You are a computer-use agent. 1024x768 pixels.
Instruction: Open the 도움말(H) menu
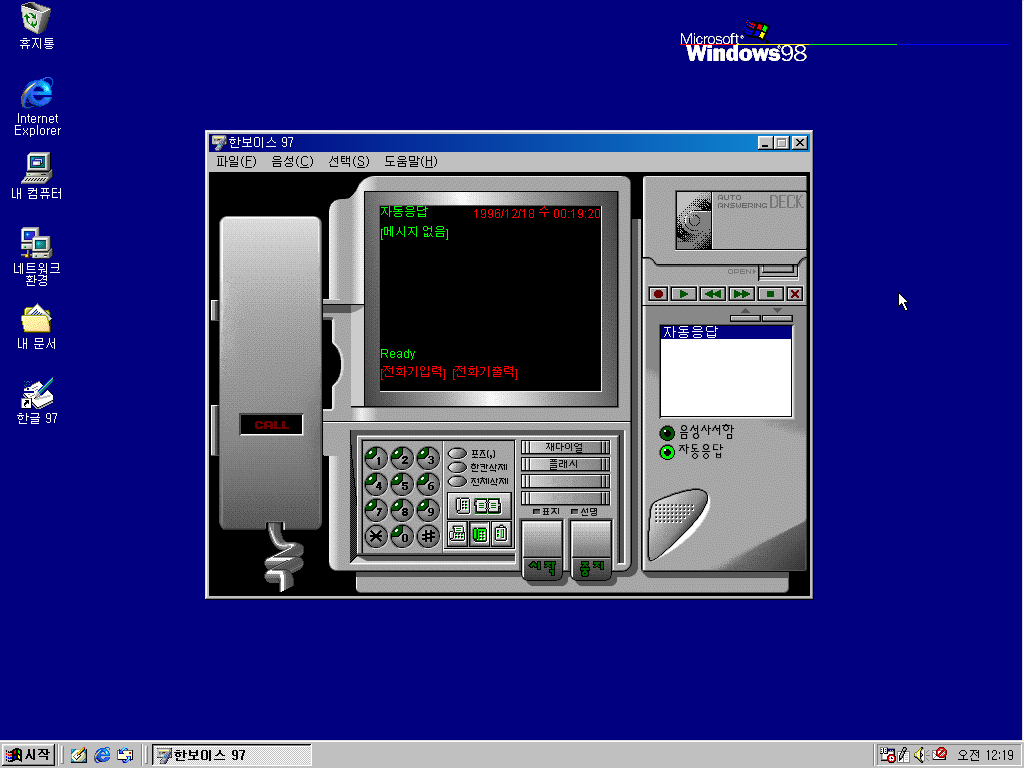(x=410, y=161)
